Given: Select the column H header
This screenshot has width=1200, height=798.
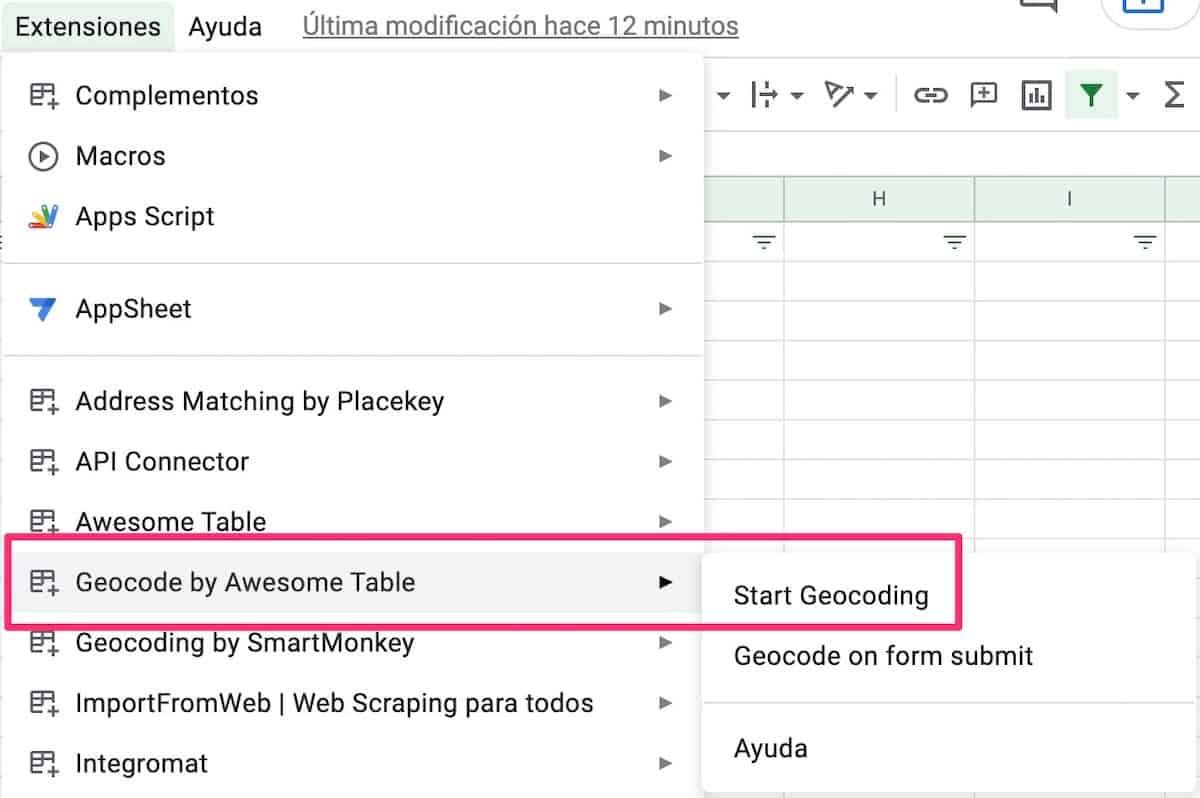Looking at the screenshot, I should [x=878, y=198].
